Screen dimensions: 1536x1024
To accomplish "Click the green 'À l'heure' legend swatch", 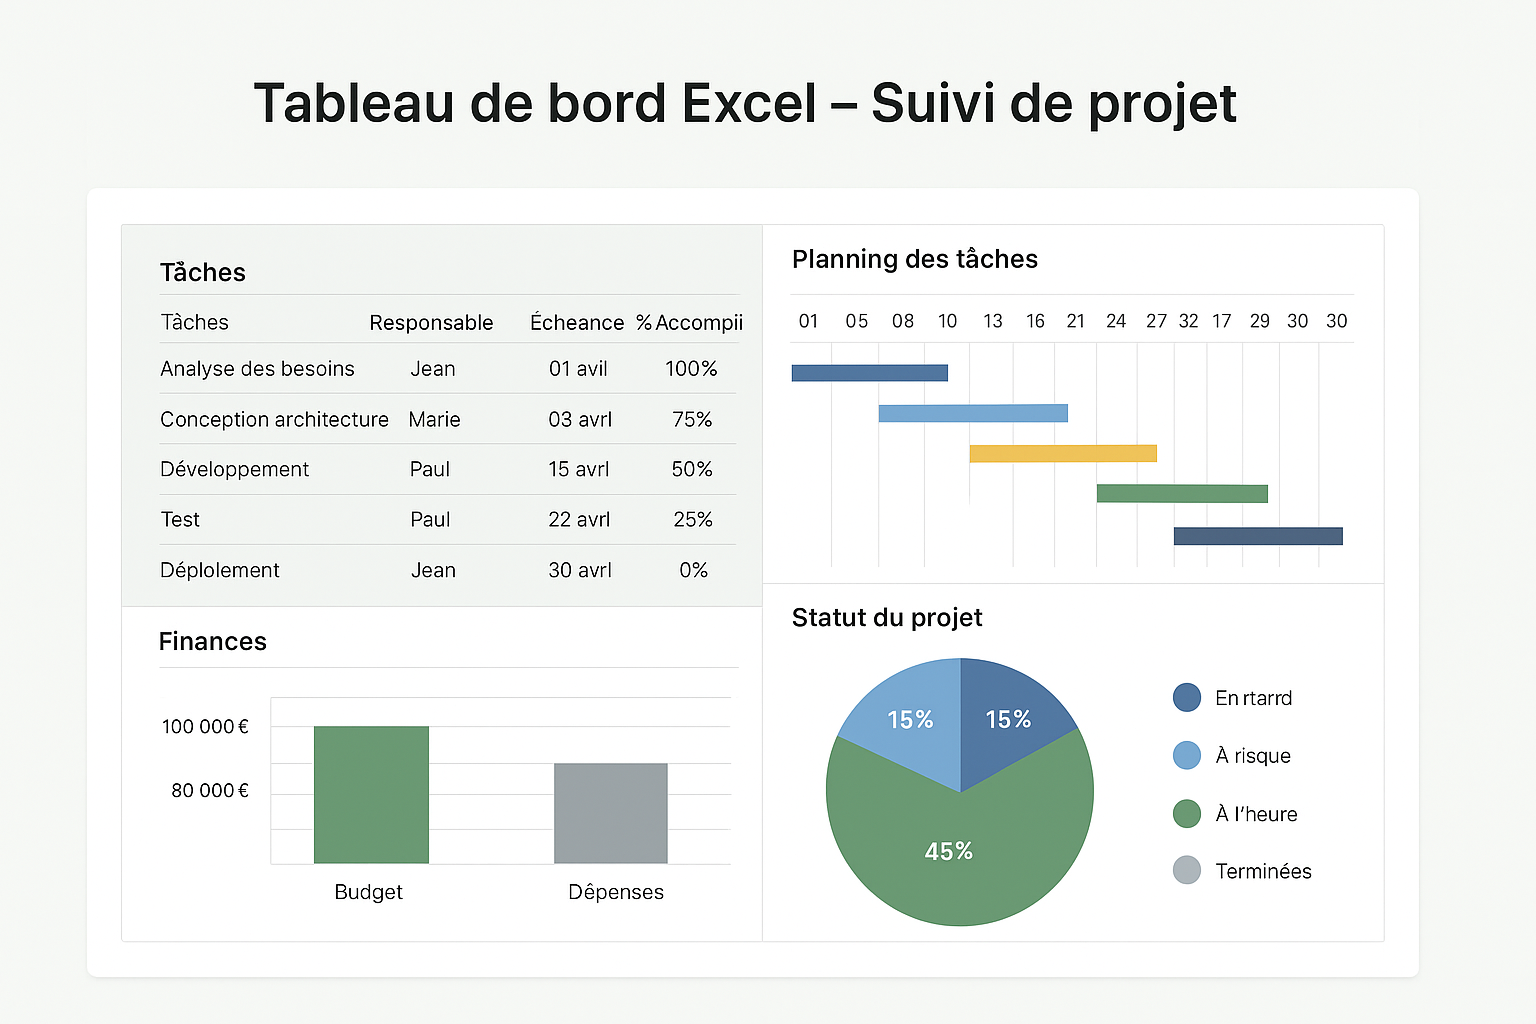I will tap(1186, 814).
